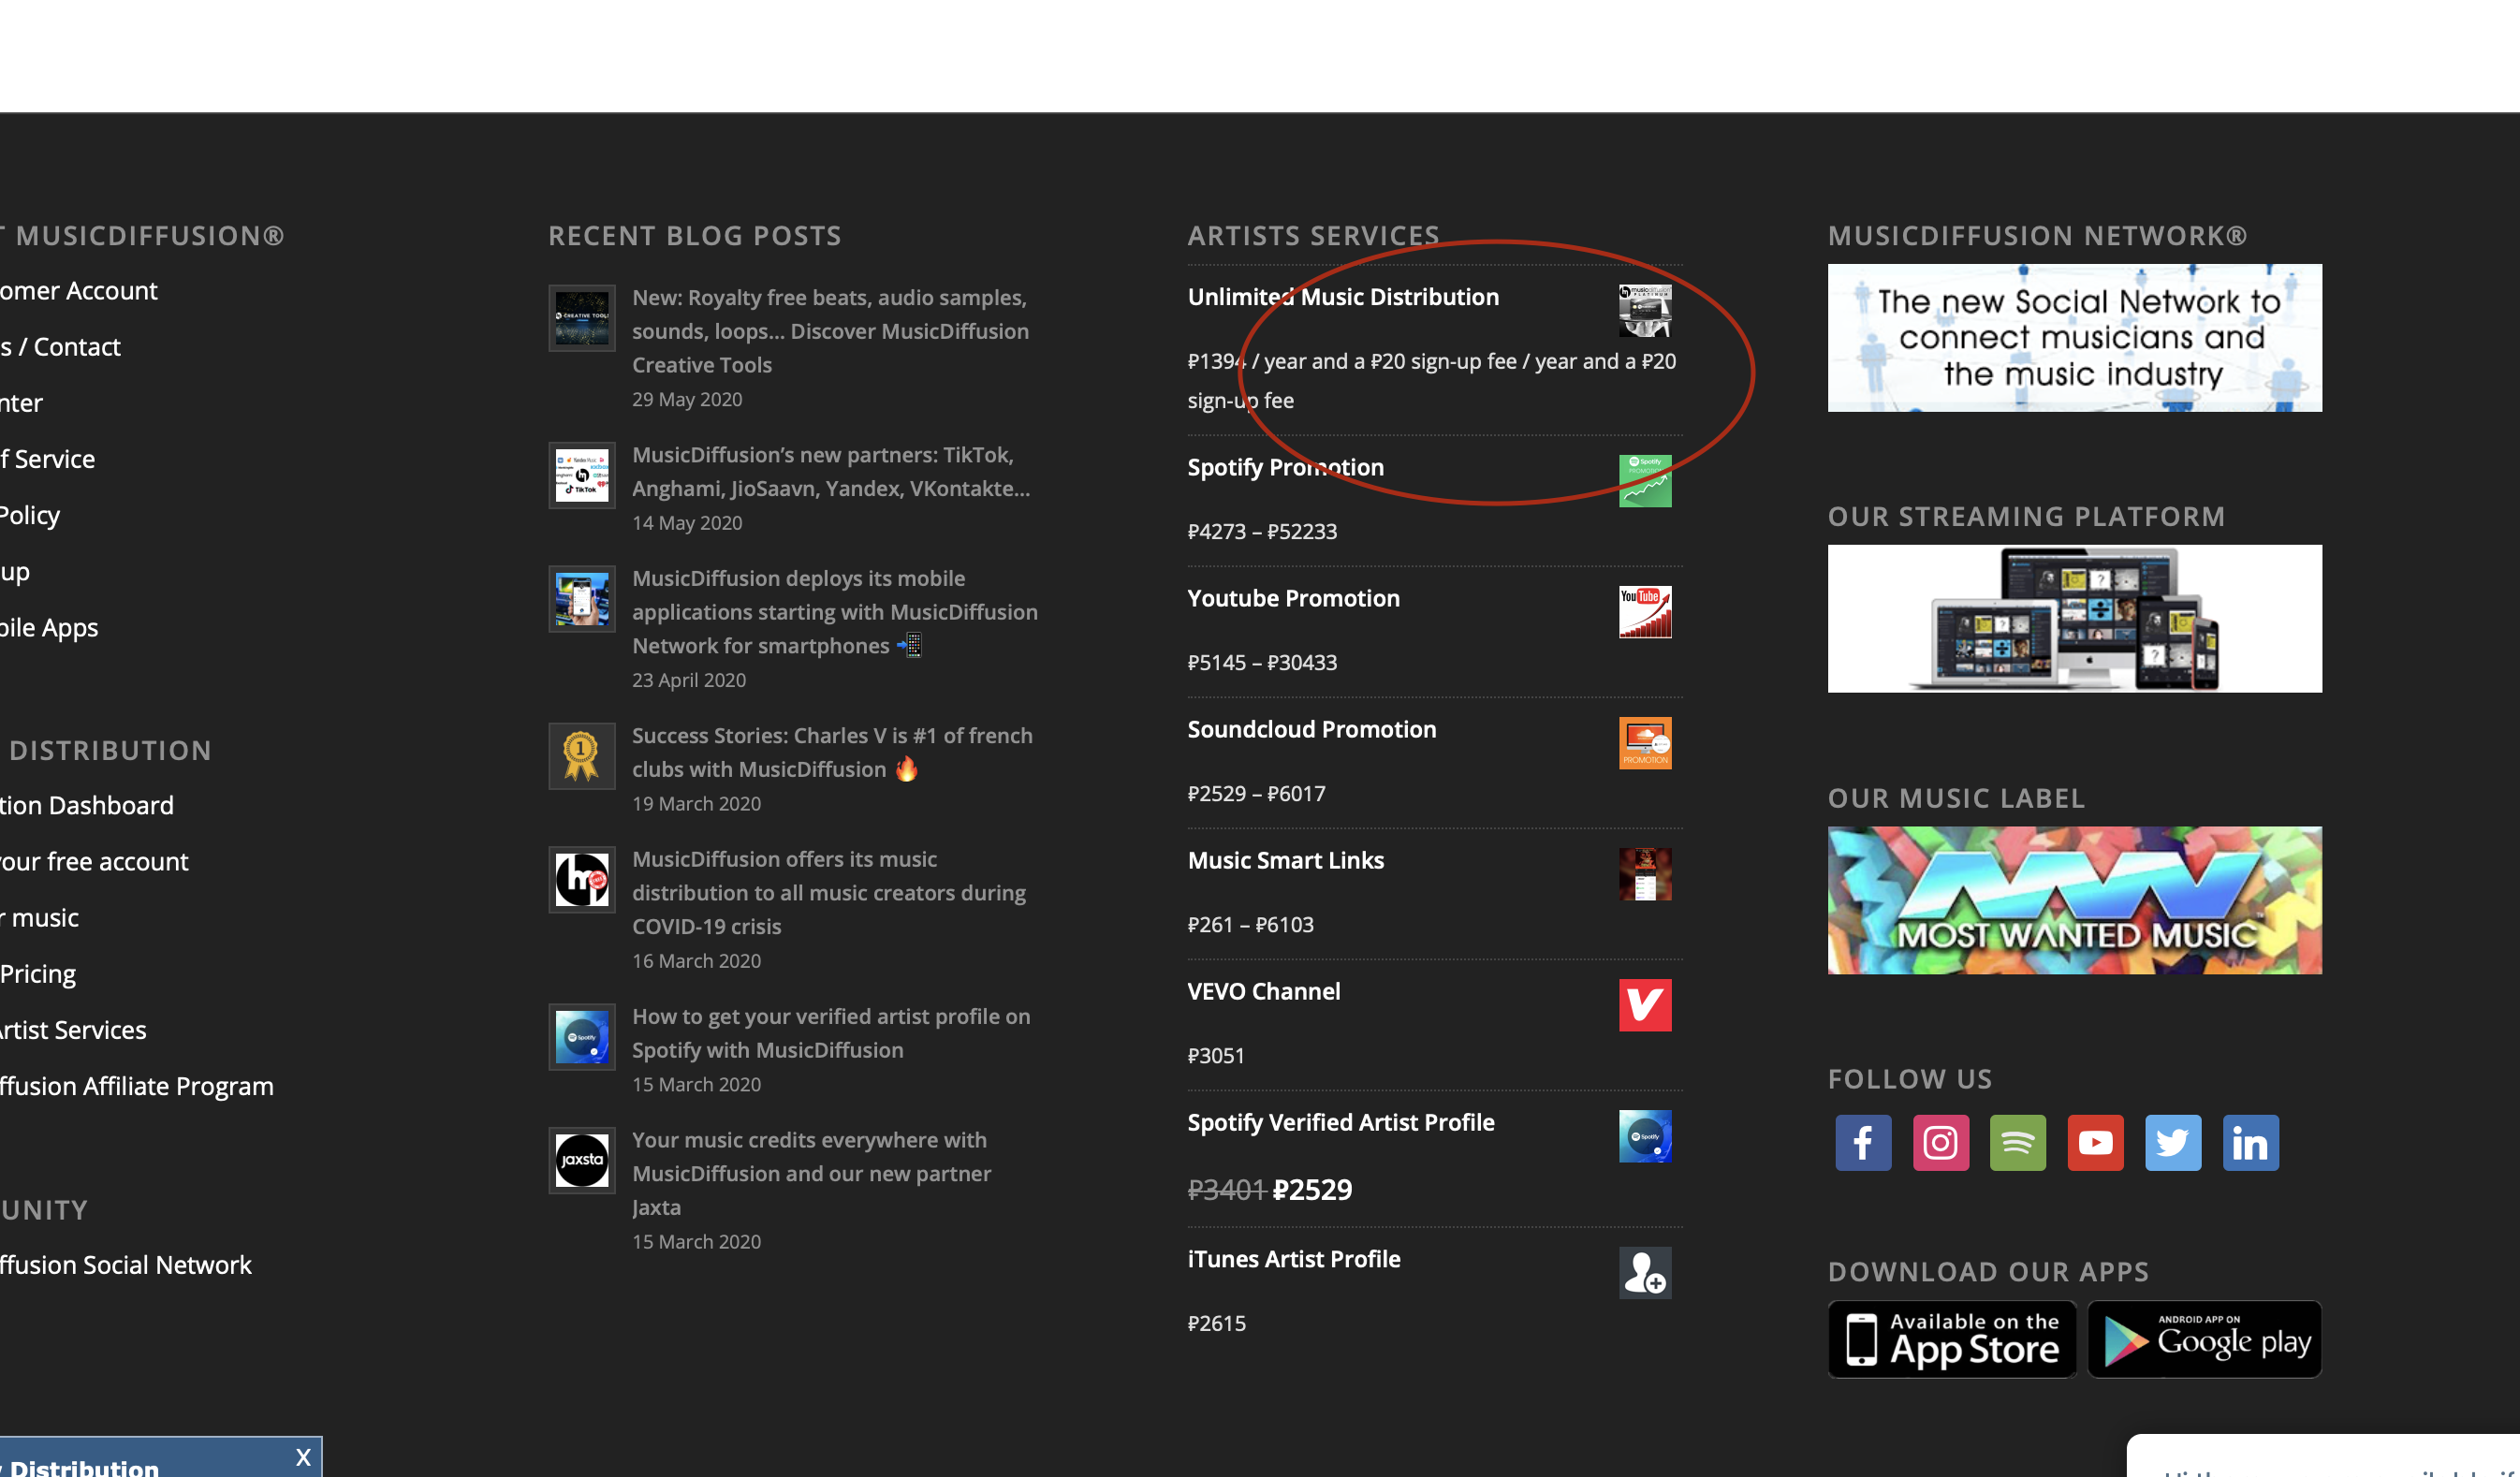
Task: Open the social network banner image
Action: [x=2074, y=337]
